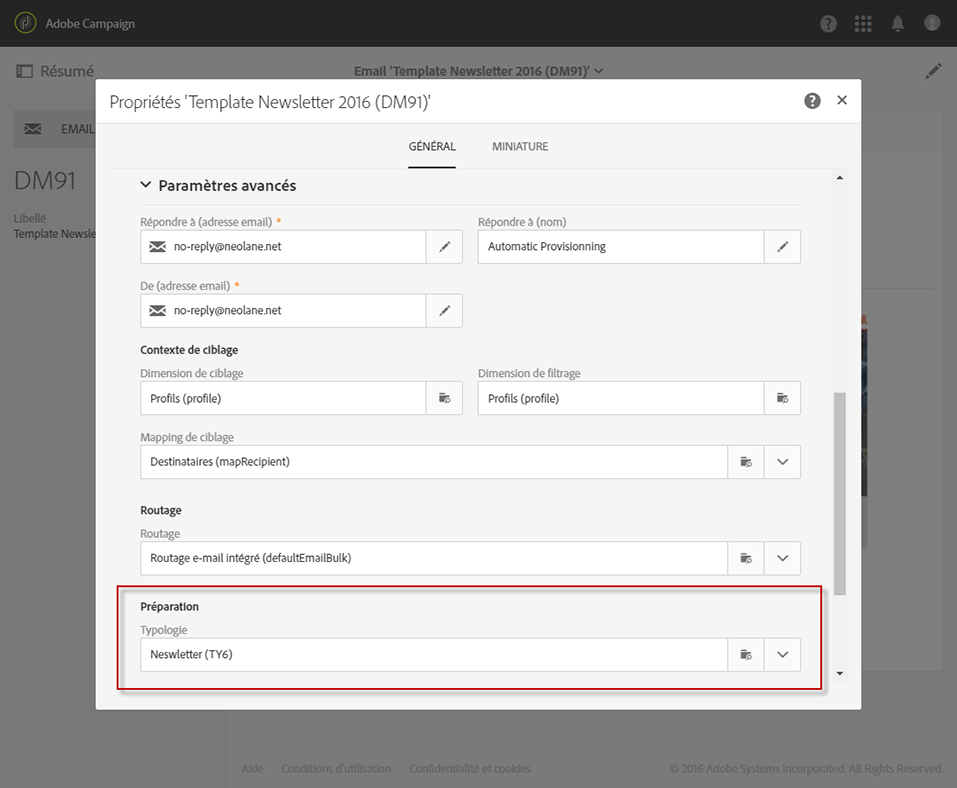Screen dimensions: 957x788
Task: Open the help icon in top bar
Action: tap(828, 24)
